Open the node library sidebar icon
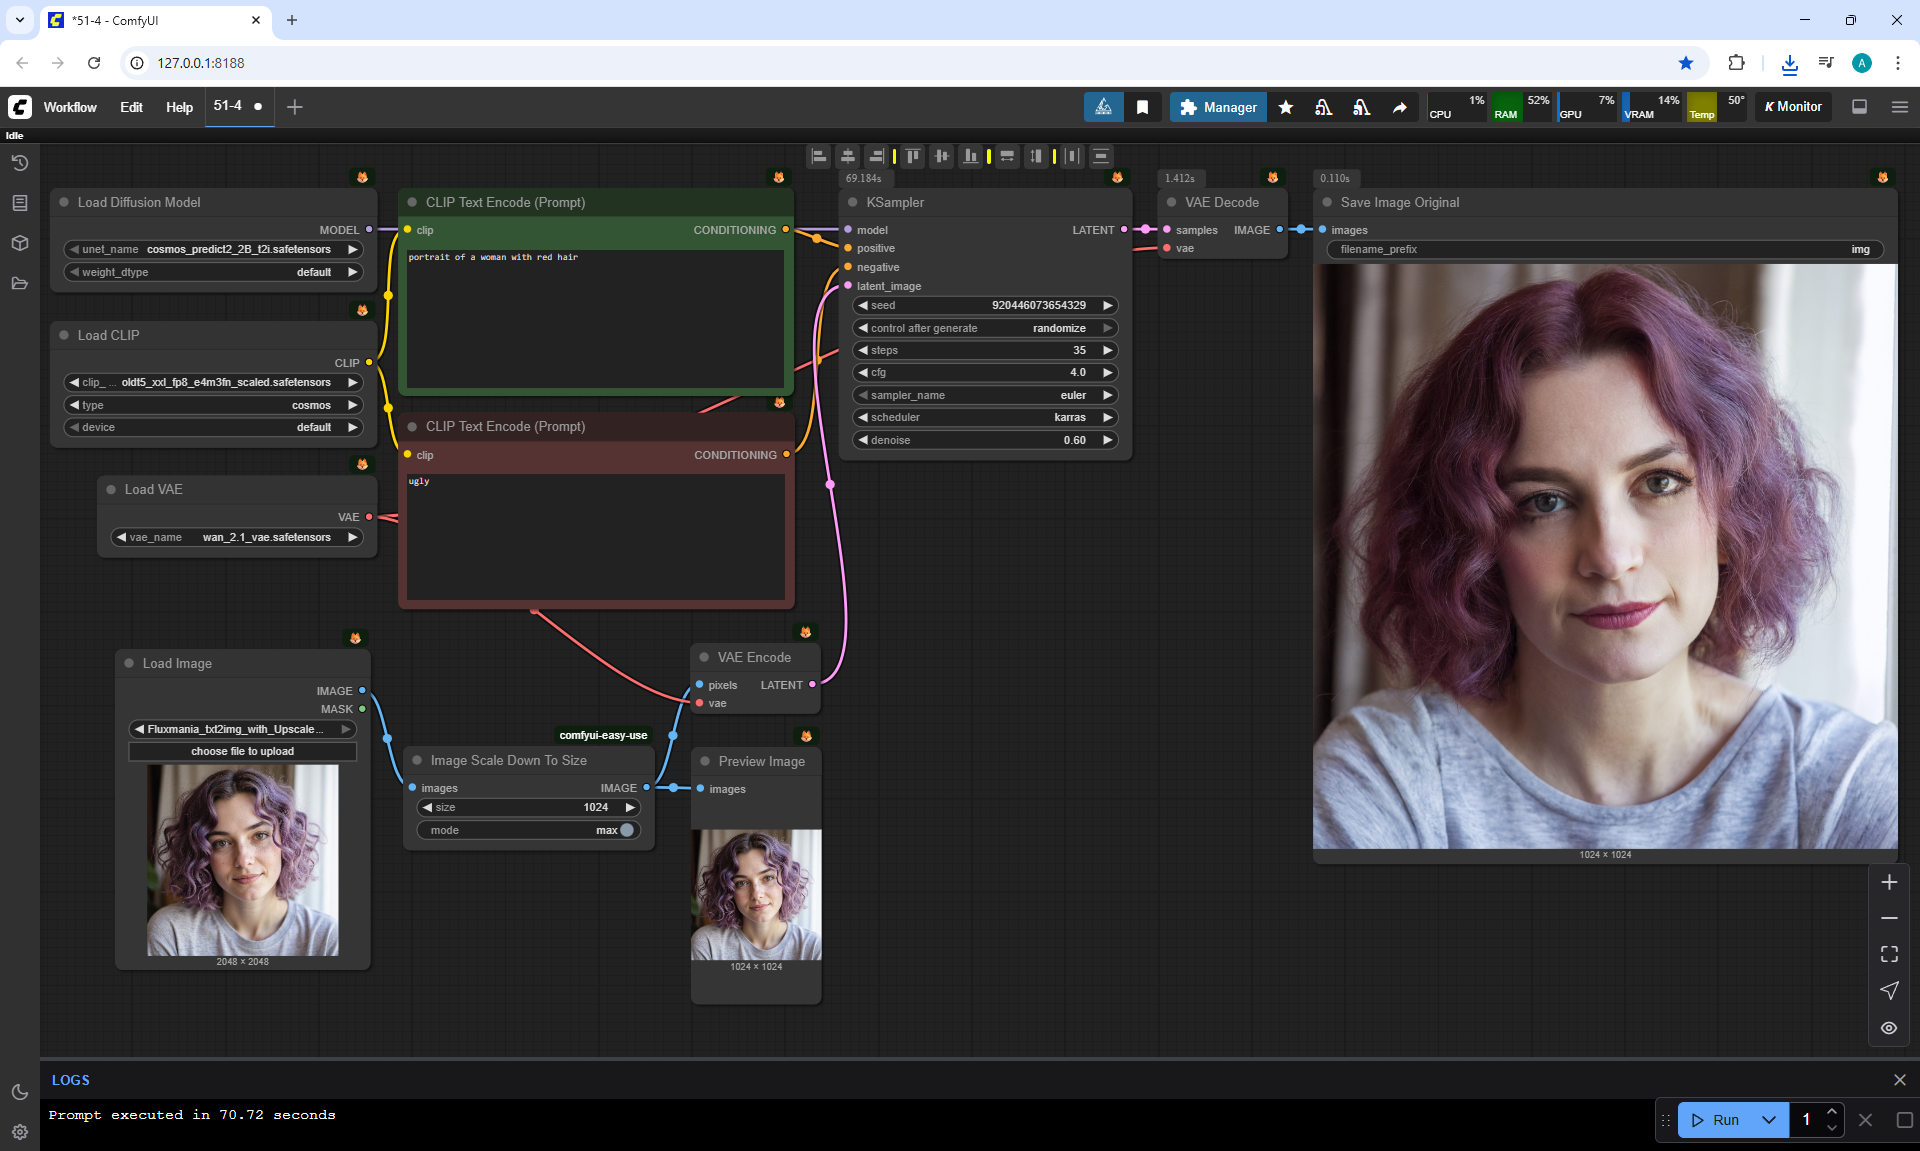The width and height of the screenshot is (1920, 1151). point(19,203)
